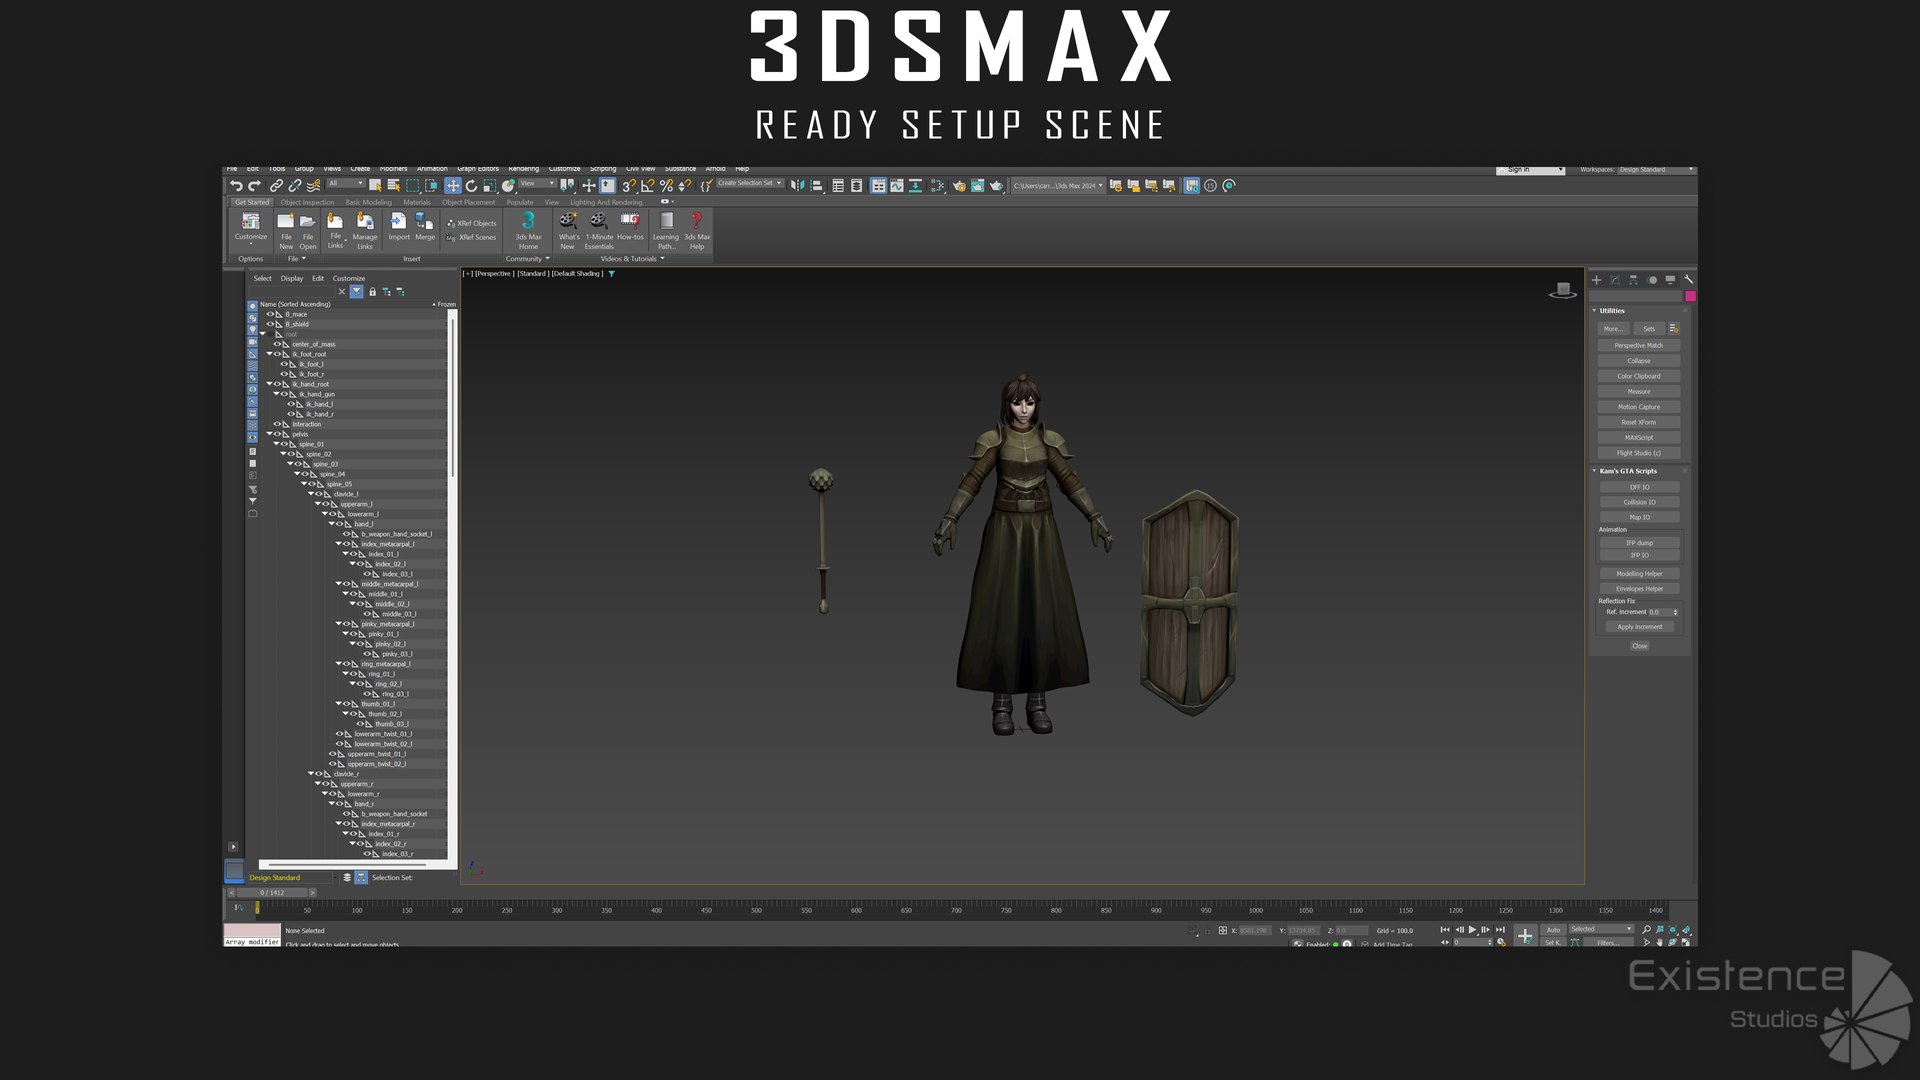The image size is (1920, 1080).
Task: Click the magenta object color swatch
Action: (x=1690, y=297)
